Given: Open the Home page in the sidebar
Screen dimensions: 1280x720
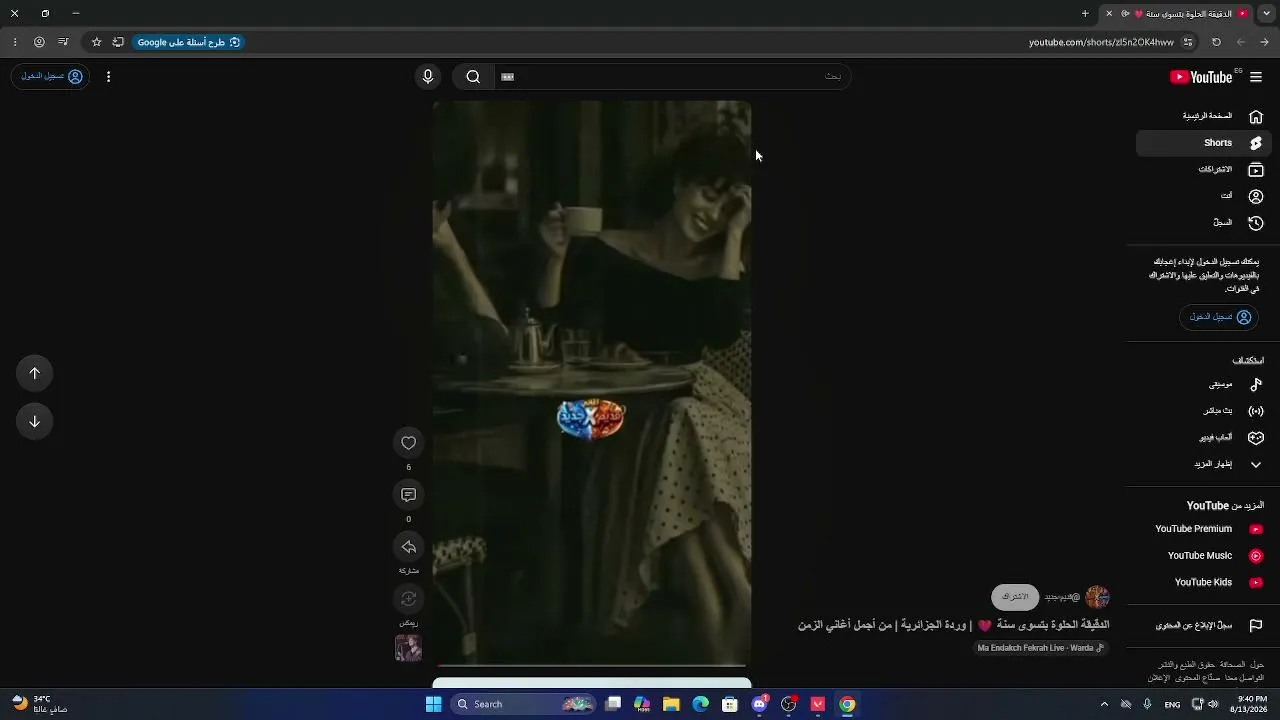Looking at the screenshot, I should pyautogui.click(x=1204, y=116).
